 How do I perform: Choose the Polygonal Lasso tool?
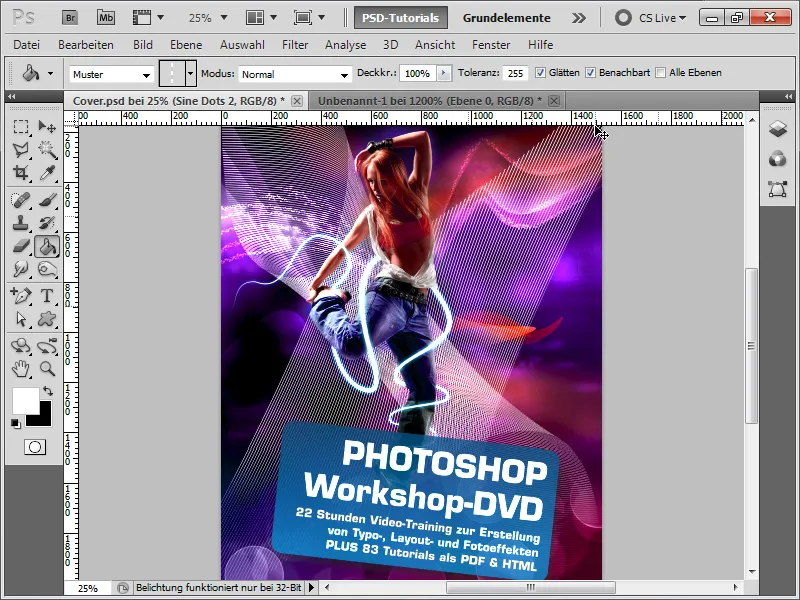(21, 149)
